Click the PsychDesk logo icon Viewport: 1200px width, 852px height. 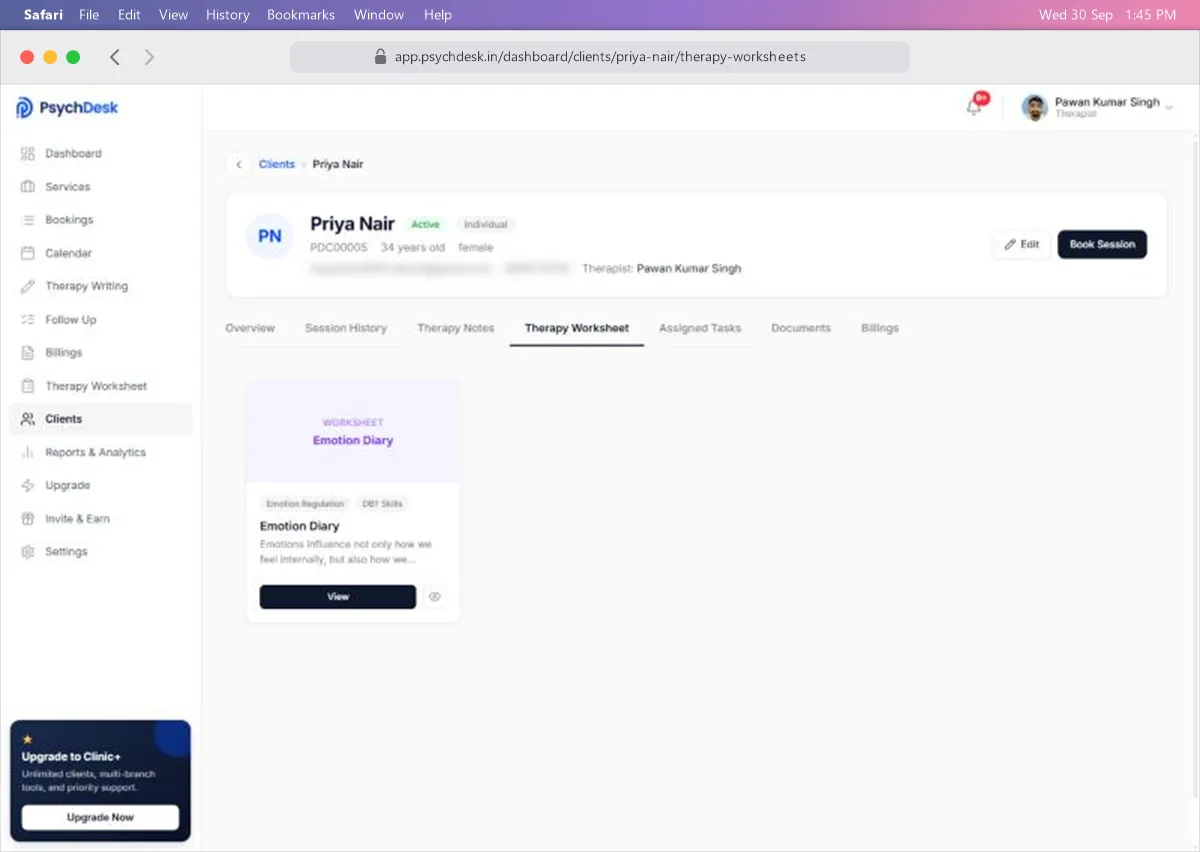coord(24,108)
